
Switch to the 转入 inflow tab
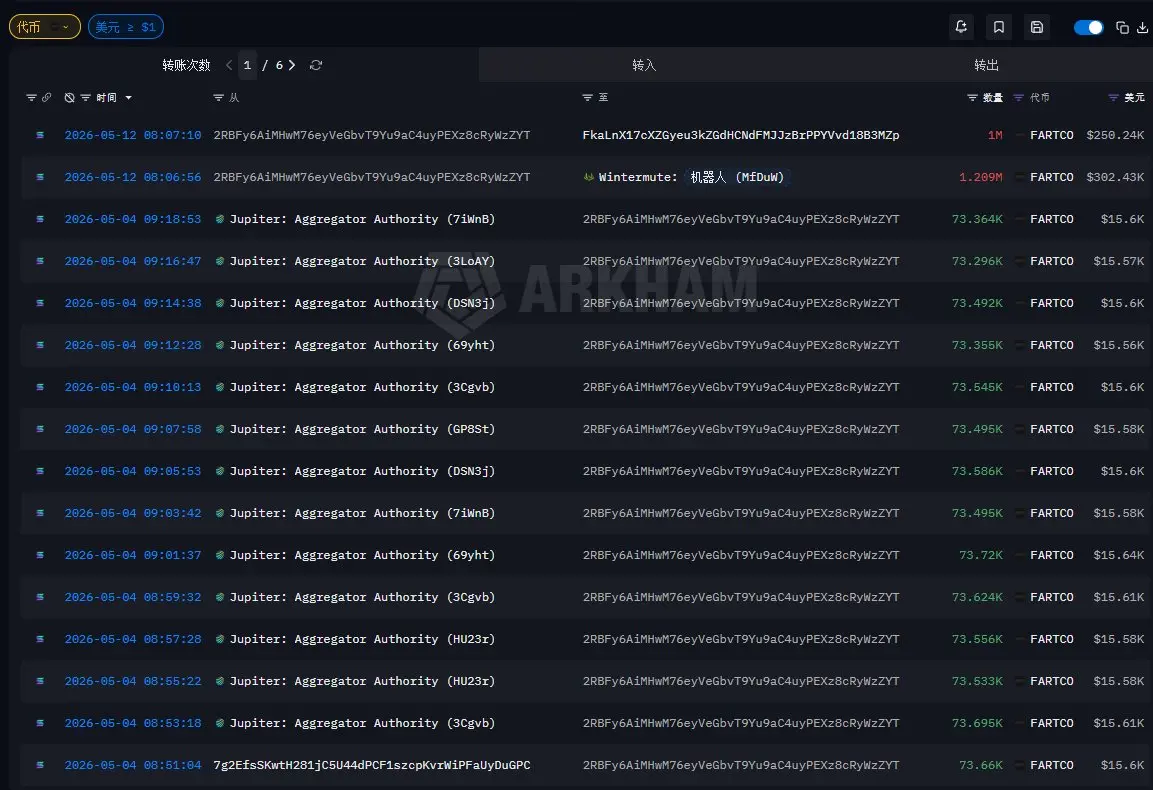pos(644,65)
